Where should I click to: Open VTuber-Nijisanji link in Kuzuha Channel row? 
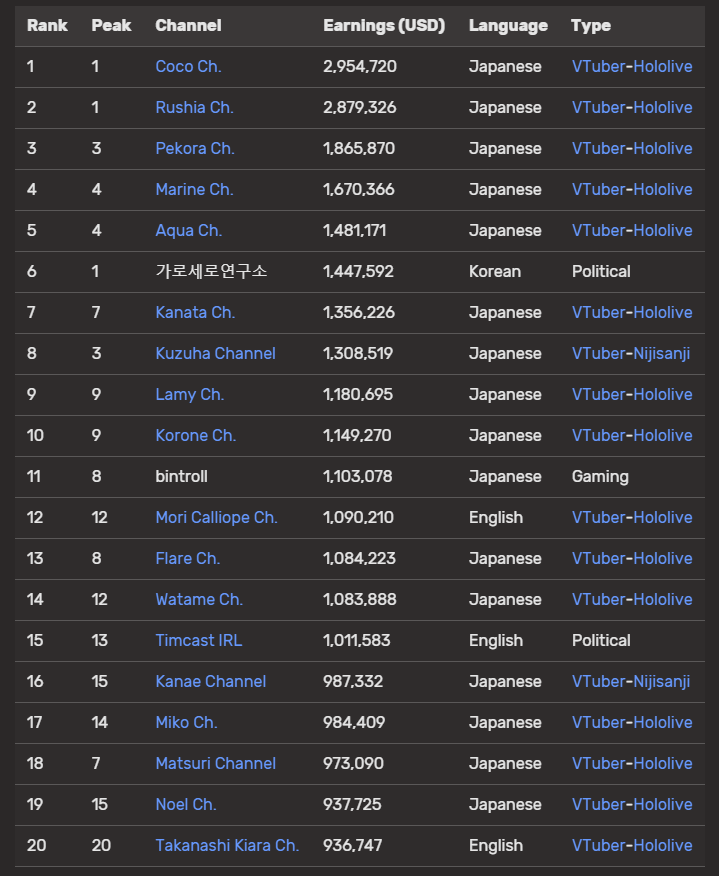pyautogui.click(x=631, y=353)
